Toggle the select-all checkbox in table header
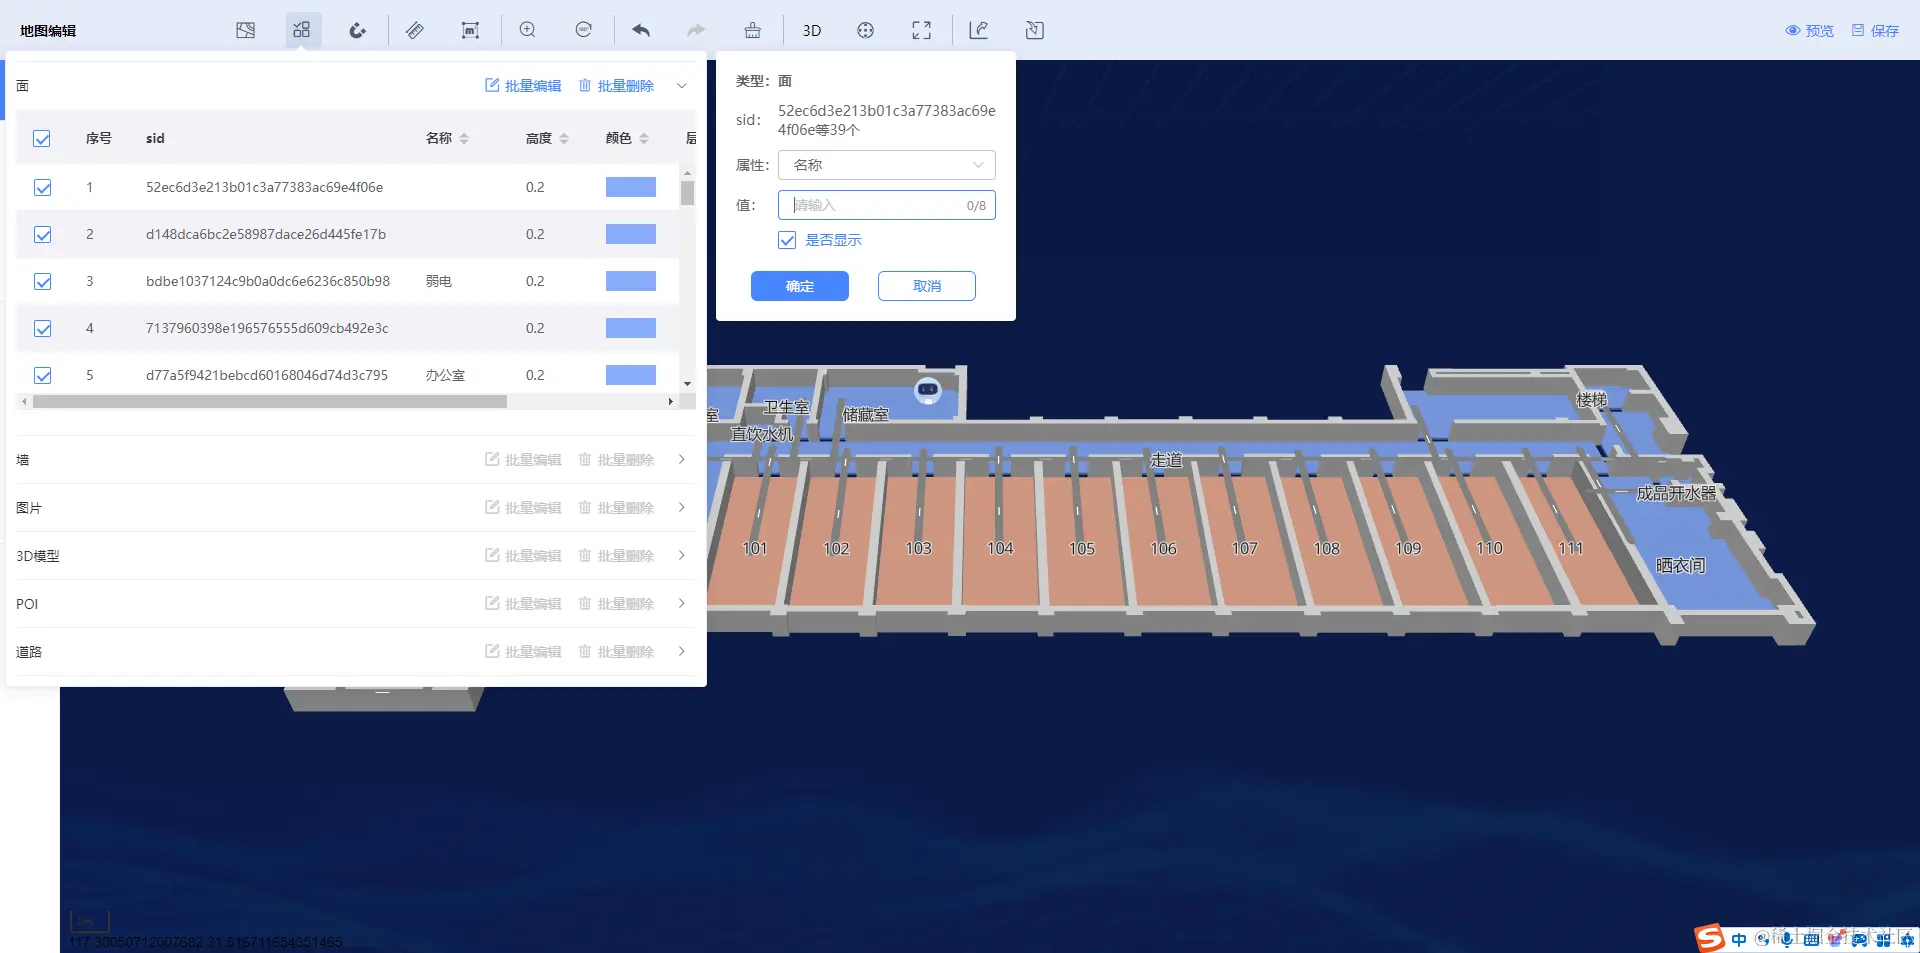1920x953 pixels. [x=42, y=139]
